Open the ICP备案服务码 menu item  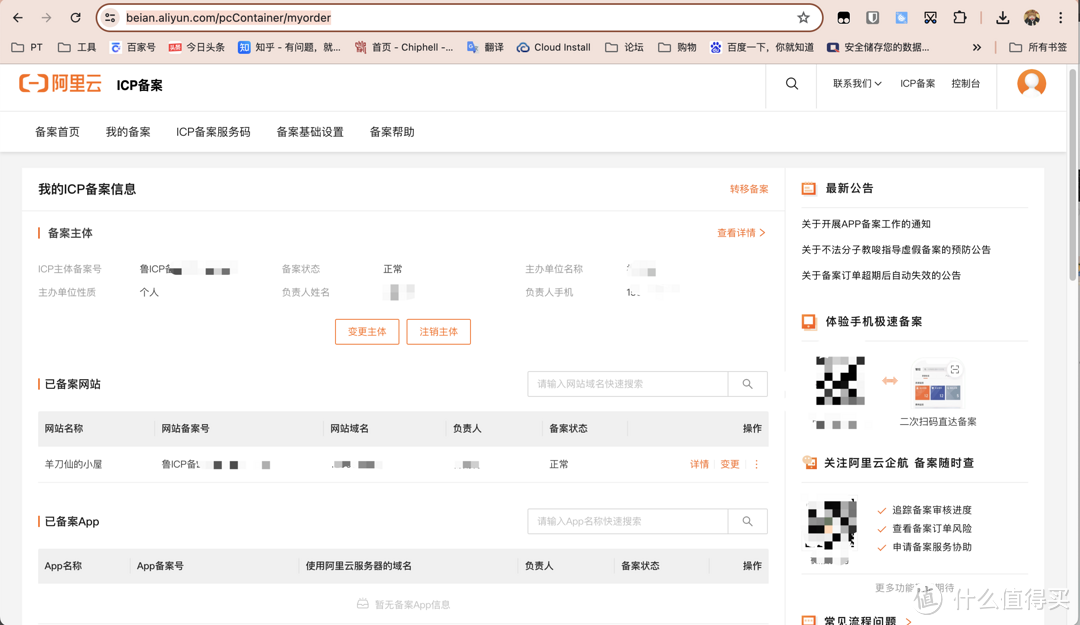pyautogui.click(x=212, y=131)
